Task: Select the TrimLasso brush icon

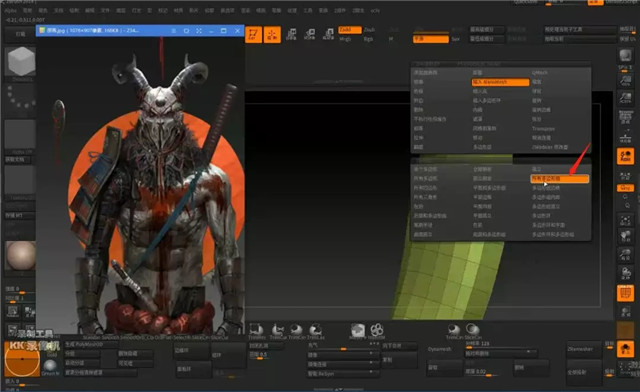Action: [x=316, y=331]
